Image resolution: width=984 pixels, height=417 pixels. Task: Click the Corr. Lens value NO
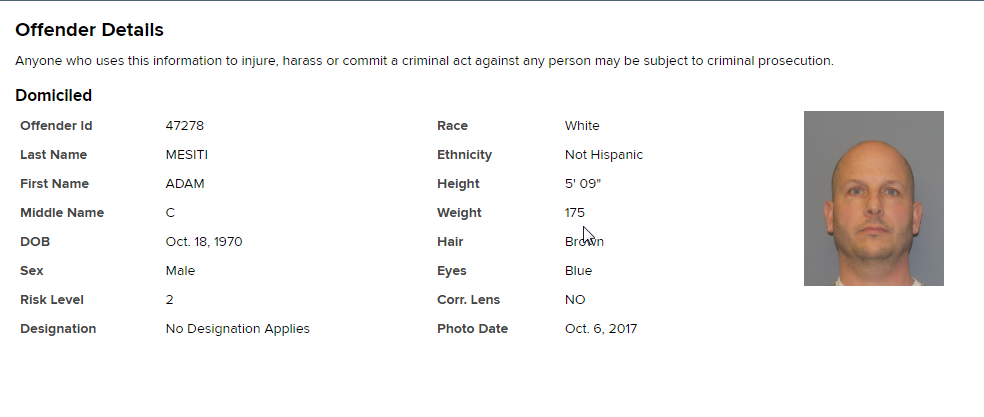(x=575, y=300)
